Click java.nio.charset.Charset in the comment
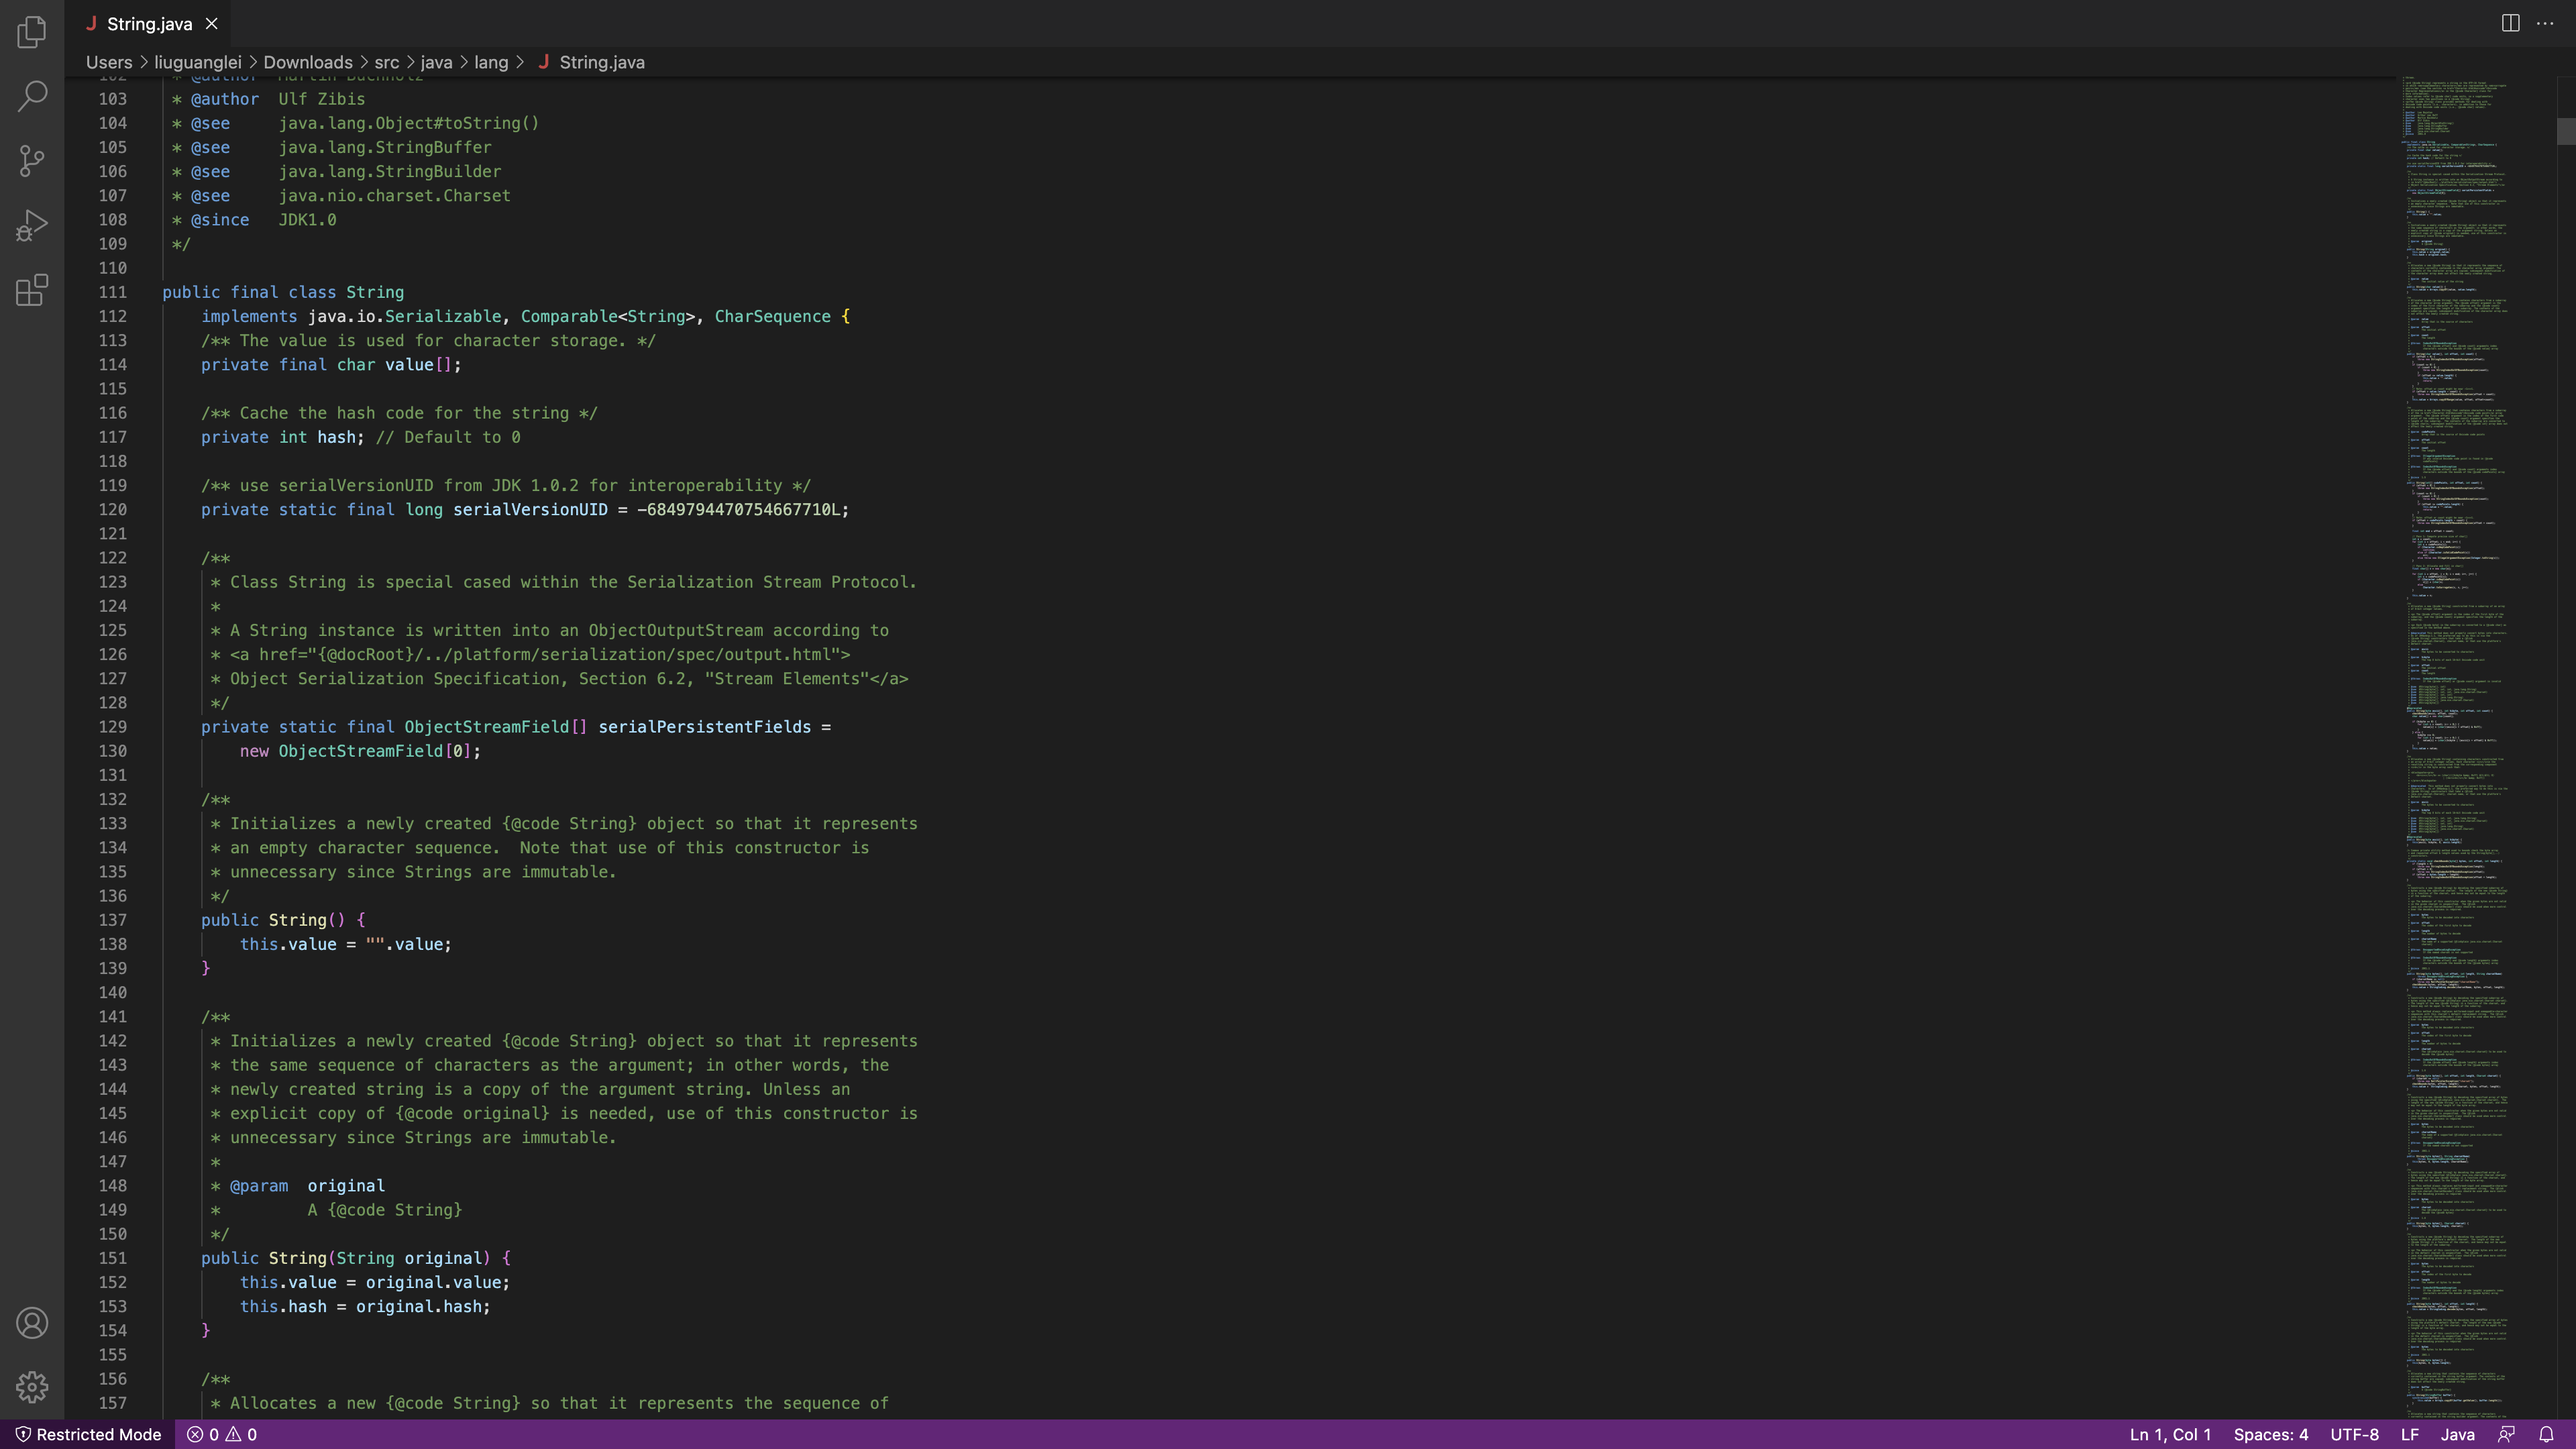This screenshot has width=2576, height=1449. click(394, 196)
